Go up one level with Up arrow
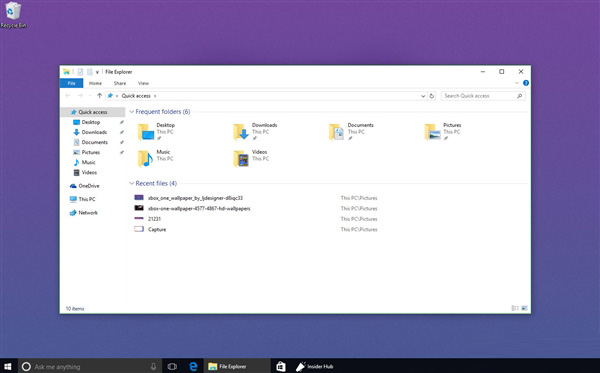600x373 pixels. tap(99, 96)
